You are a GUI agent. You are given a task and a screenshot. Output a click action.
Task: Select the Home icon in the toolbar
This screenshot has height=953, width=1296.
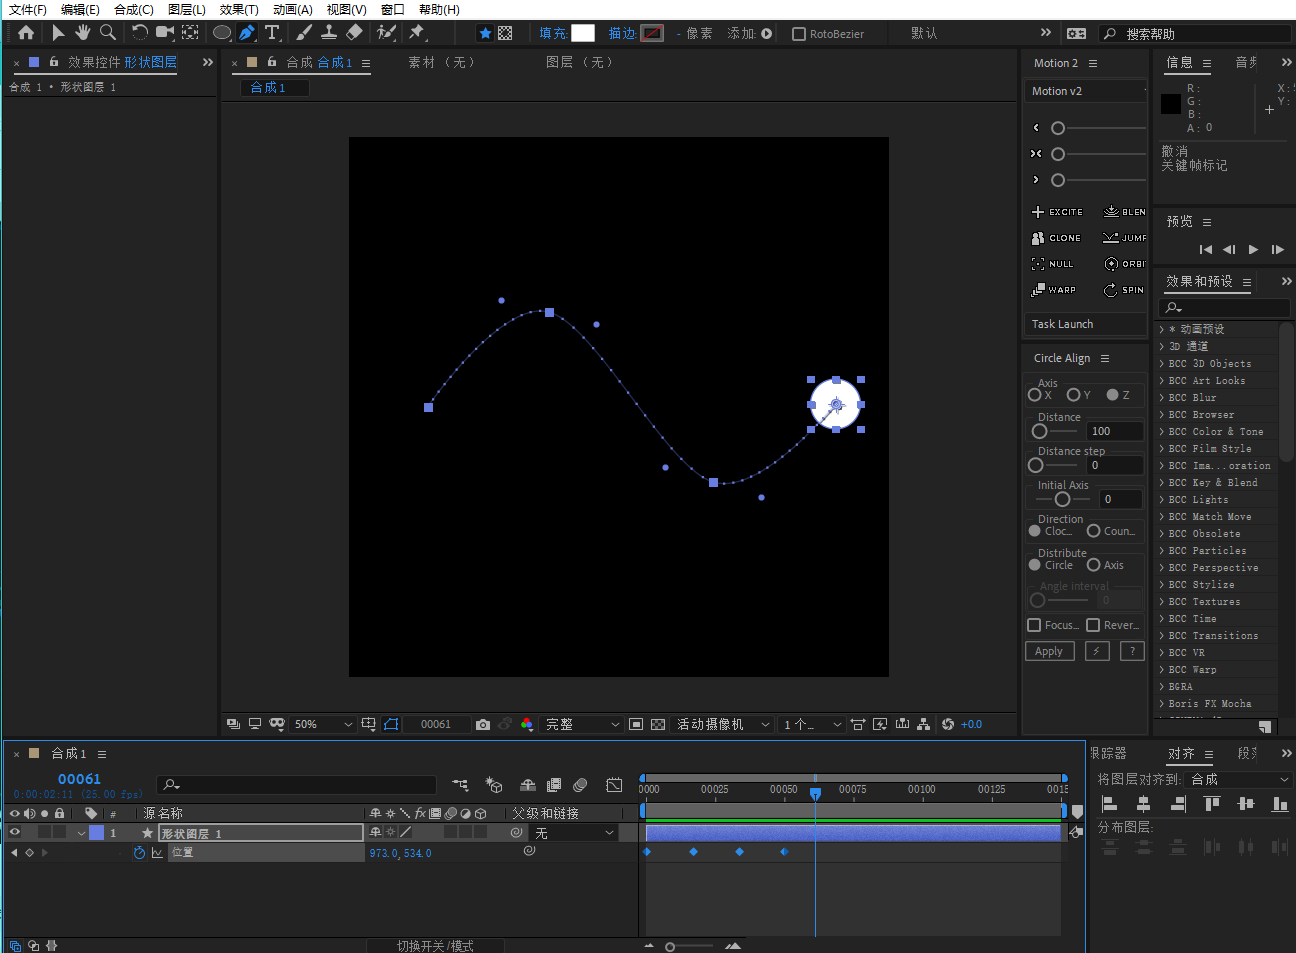tap(26, 33)
